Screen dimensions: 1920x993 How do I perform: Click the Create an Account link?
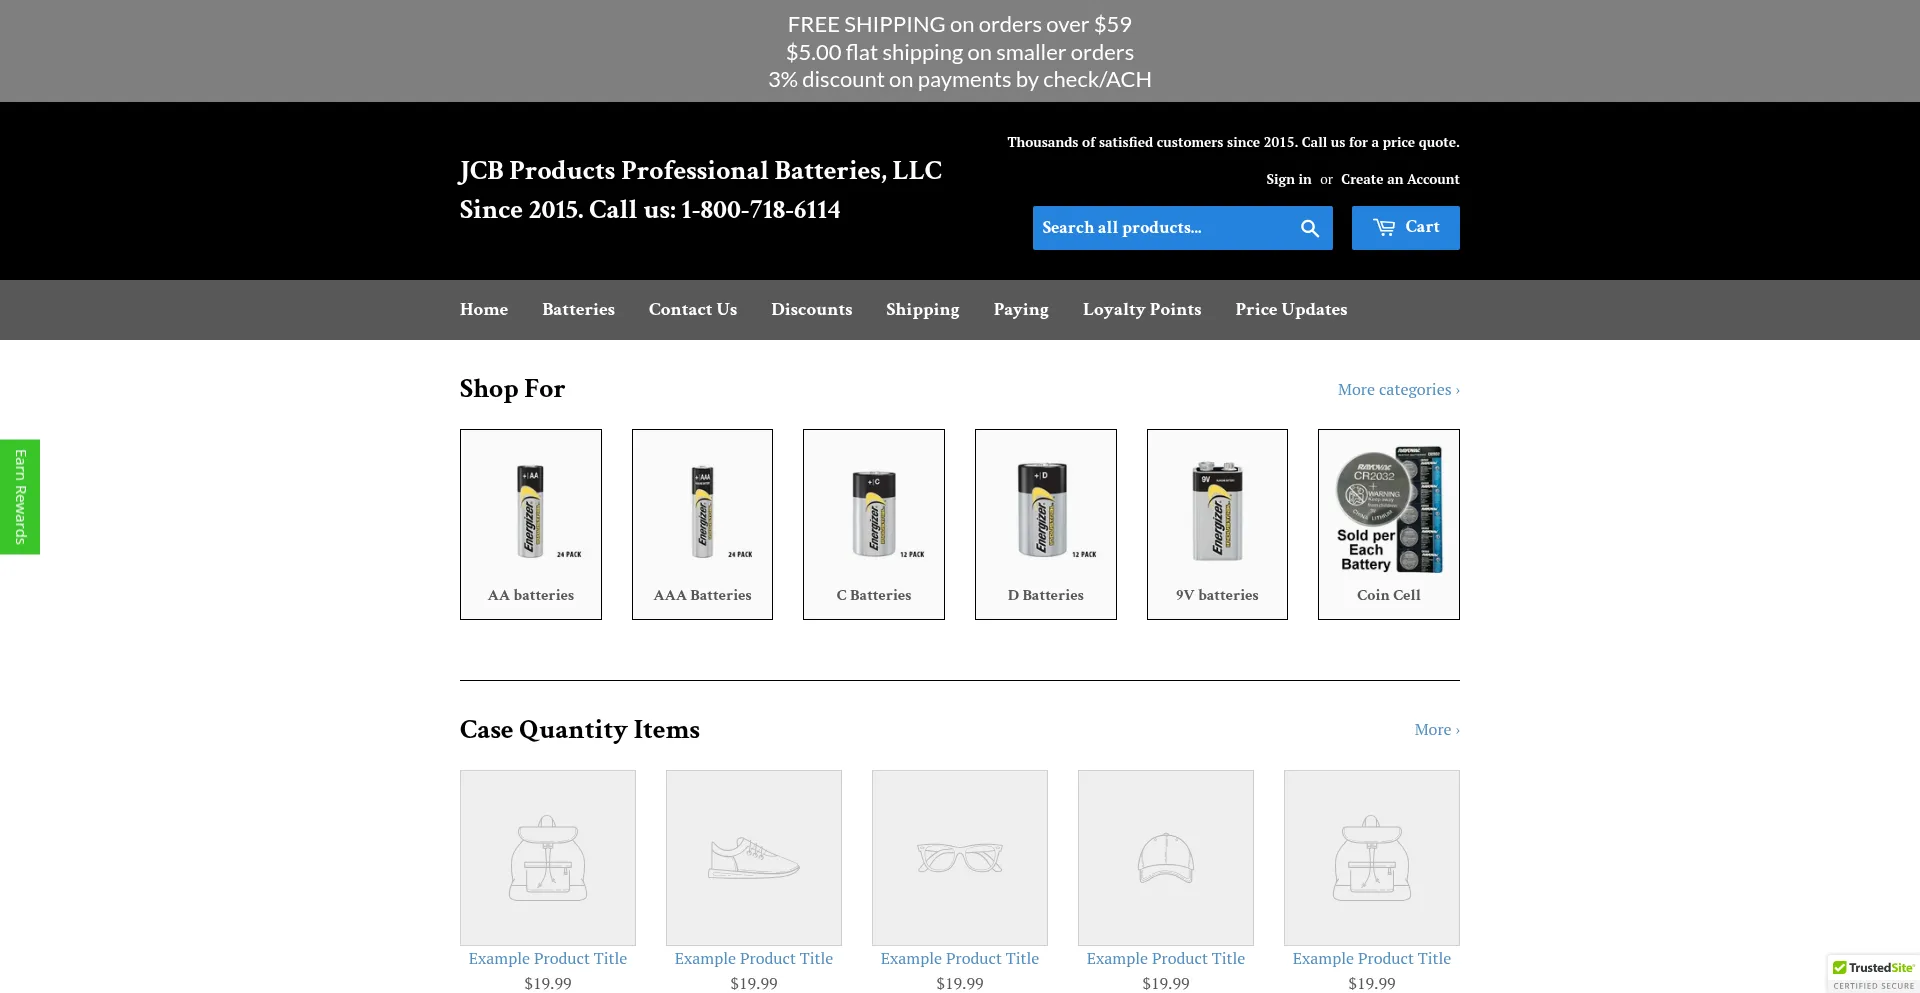(x=1399, y=180)
